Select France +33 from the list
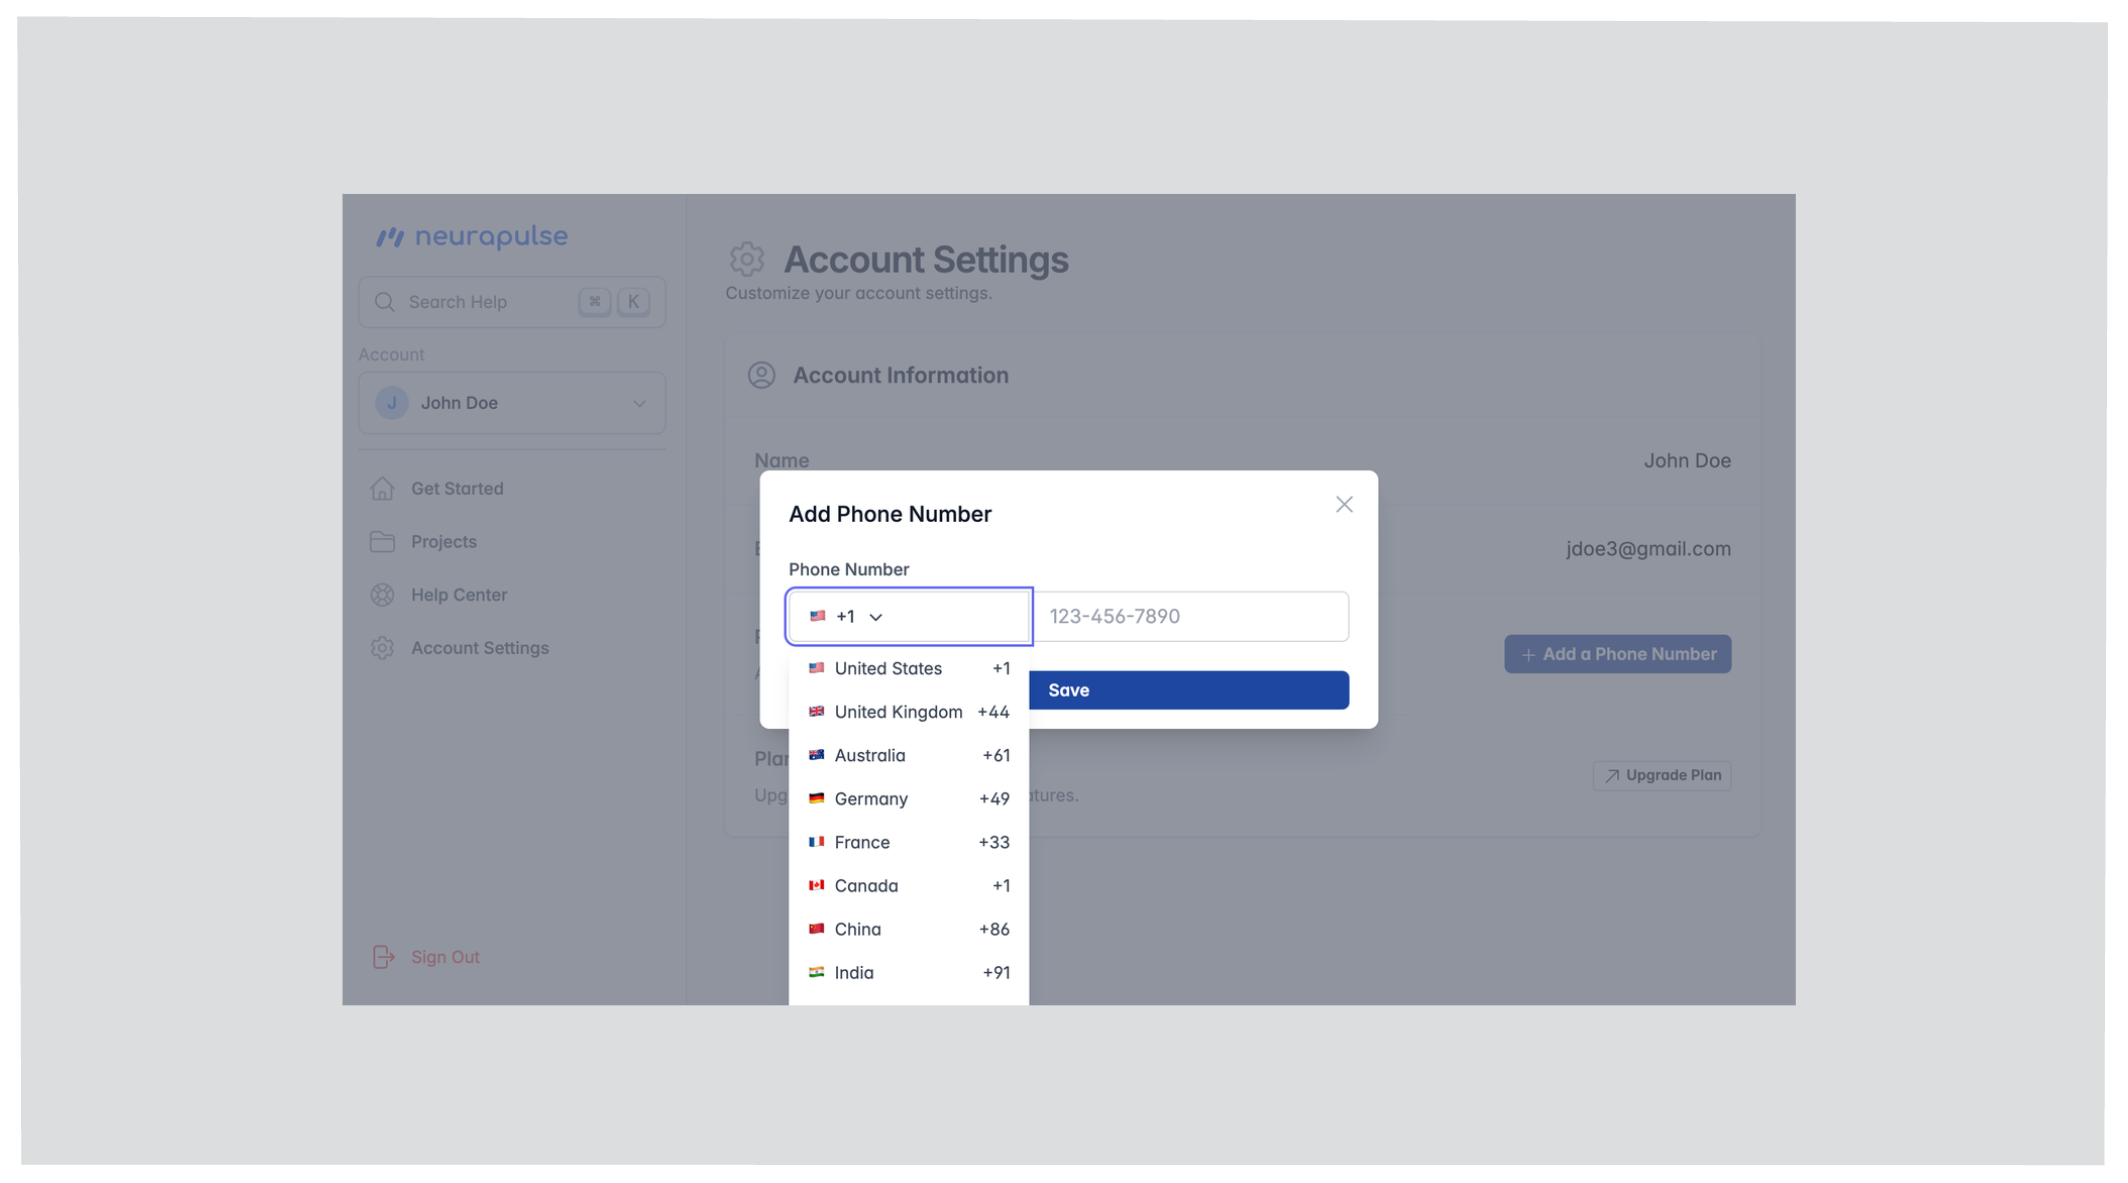The width and height of the screenshot is (2128, 1183). [908, 842]
